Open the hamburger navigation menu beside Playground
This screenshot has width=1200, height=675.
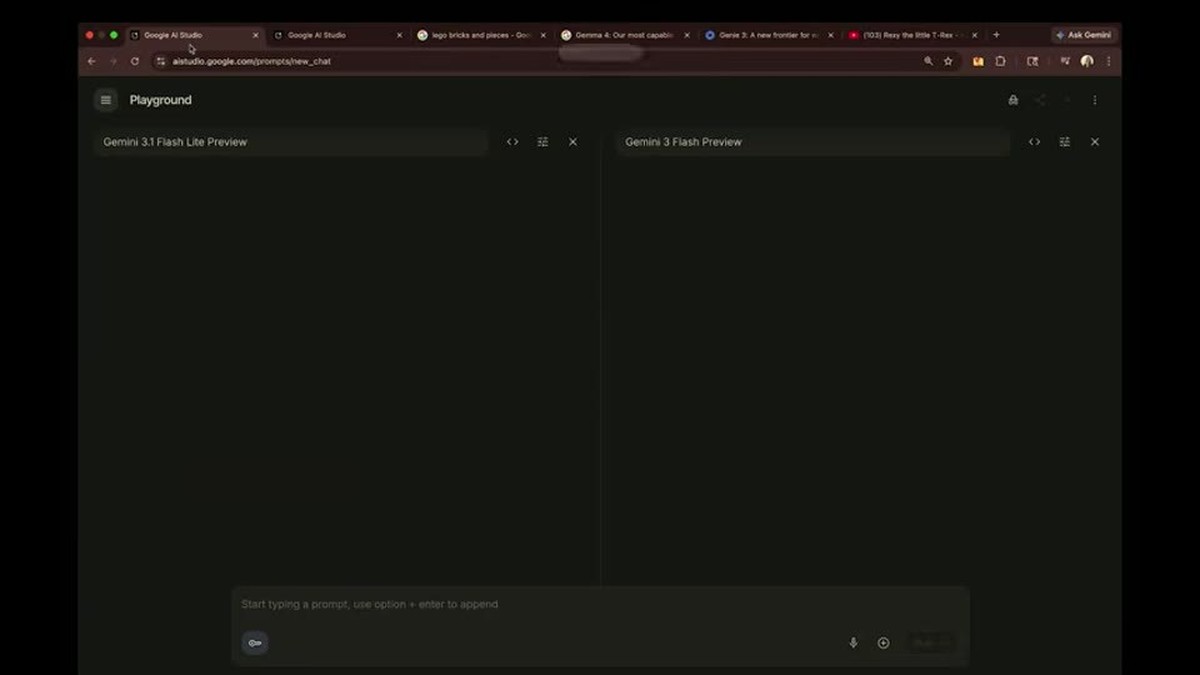[x=106, y=100]
